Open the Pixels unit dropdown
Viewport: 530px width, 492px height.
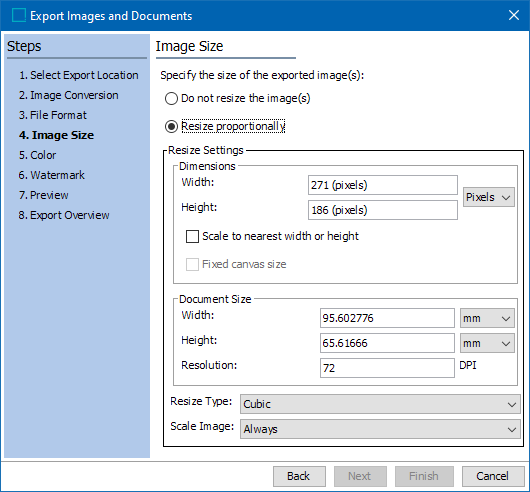488,197
